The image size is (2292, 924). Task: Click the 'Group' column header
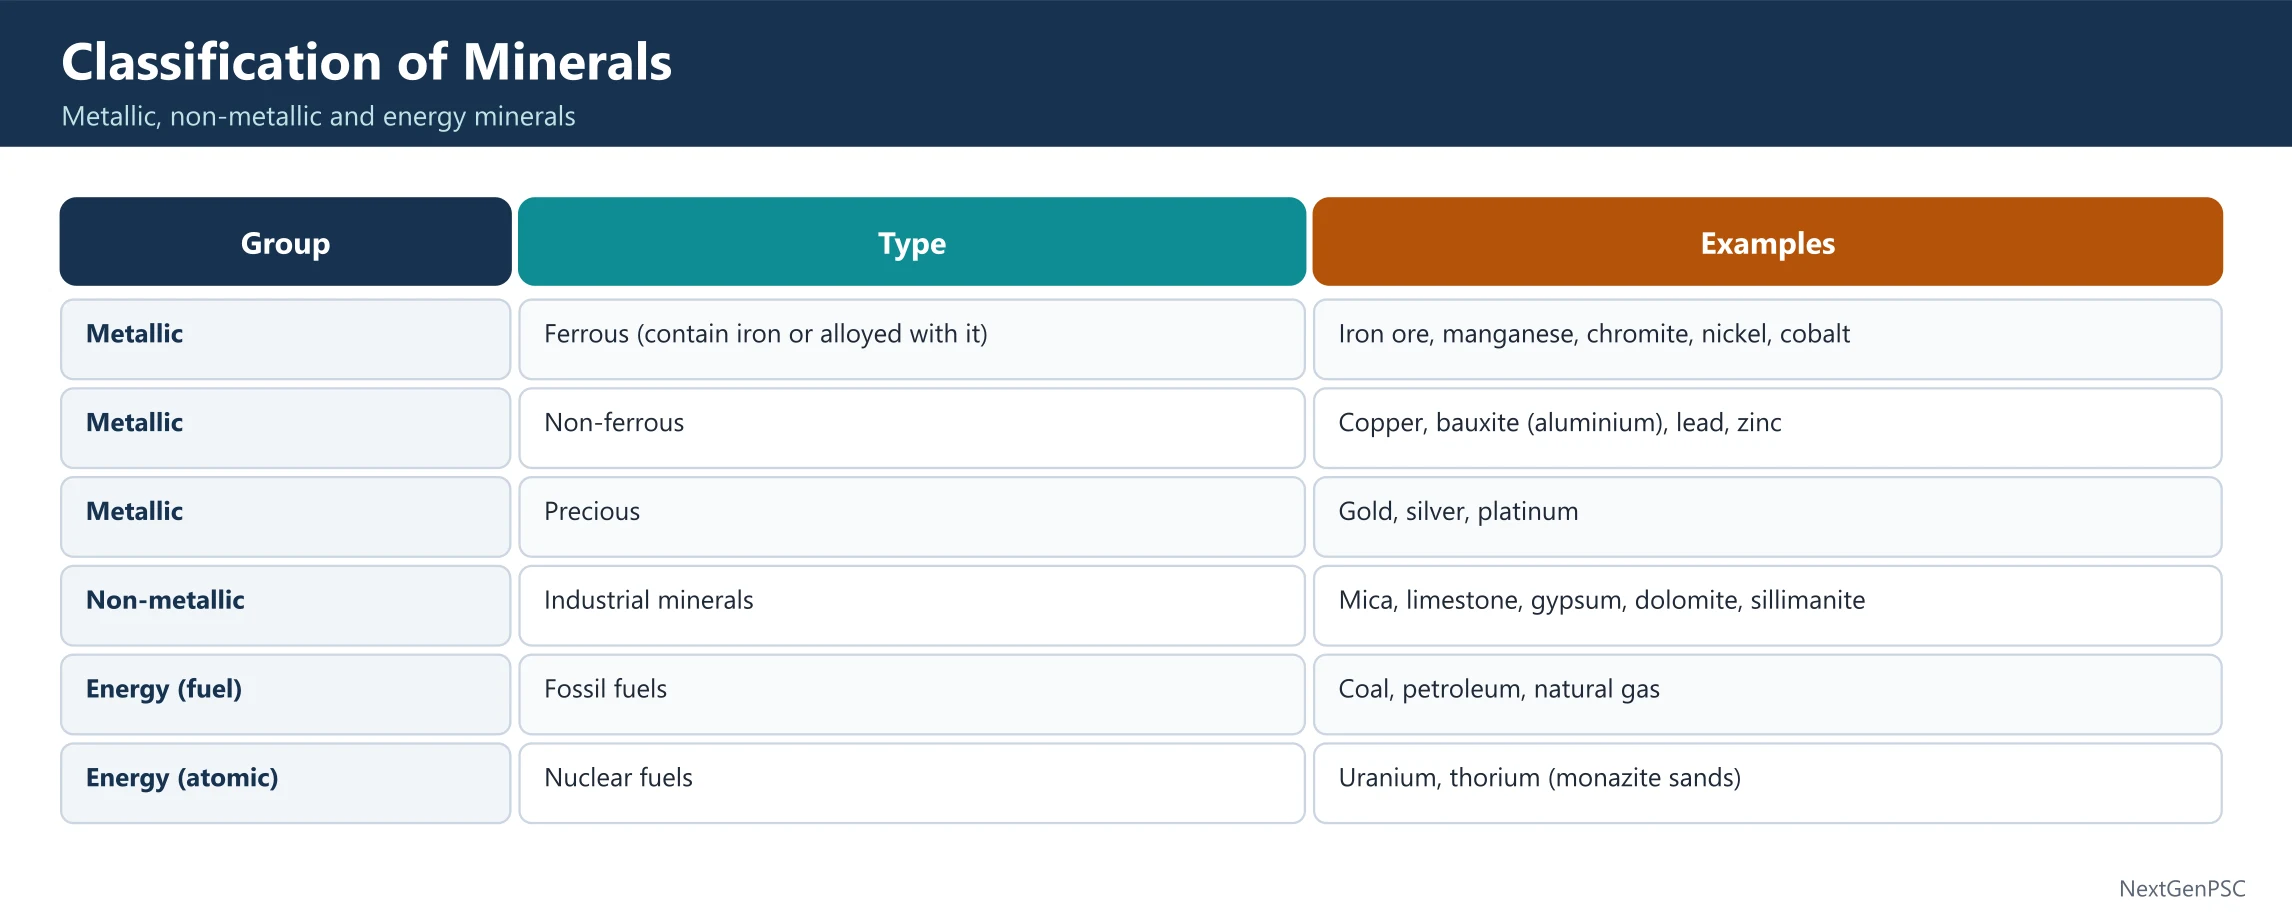[285, 242]
